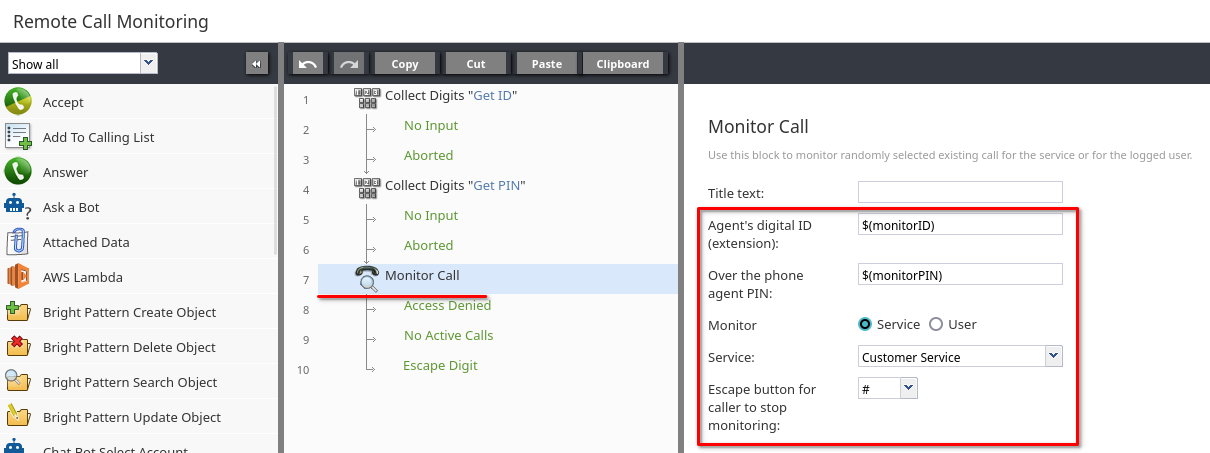Click the Attached Data paperclip icon

(x=18, y=242)
